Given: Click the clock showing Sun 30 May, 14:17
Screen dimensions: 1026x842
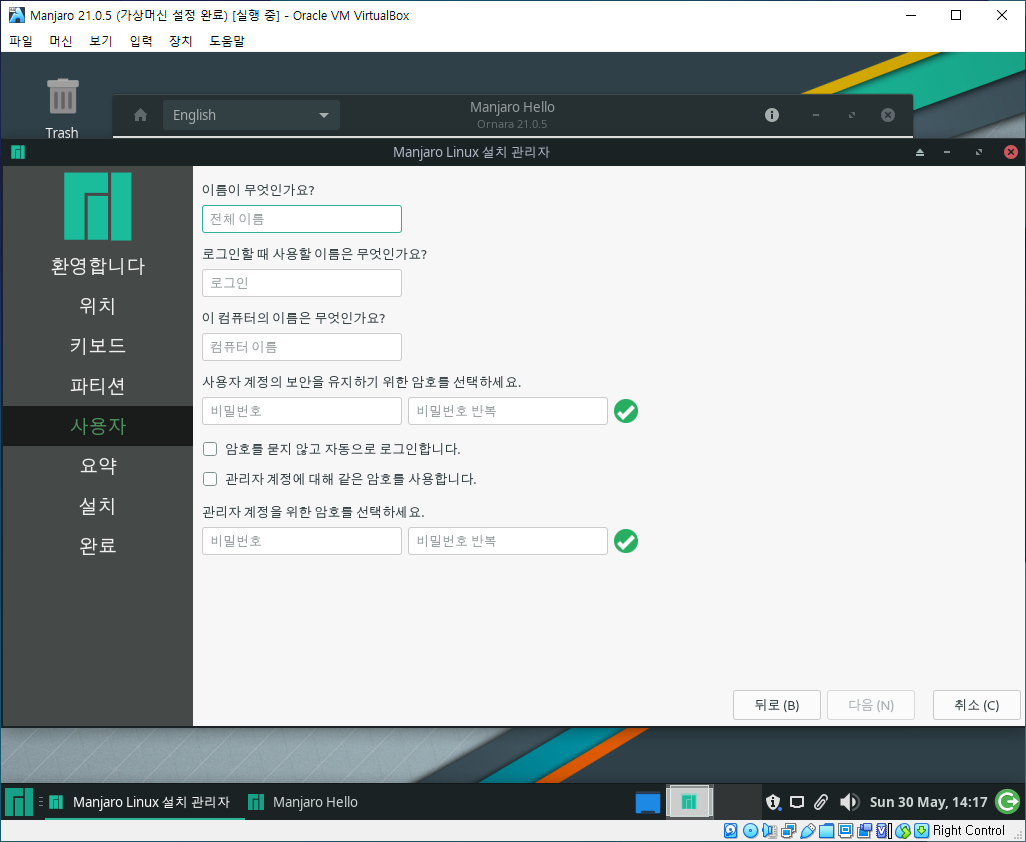Looking at the screenshot, I should tap(928, 802).
